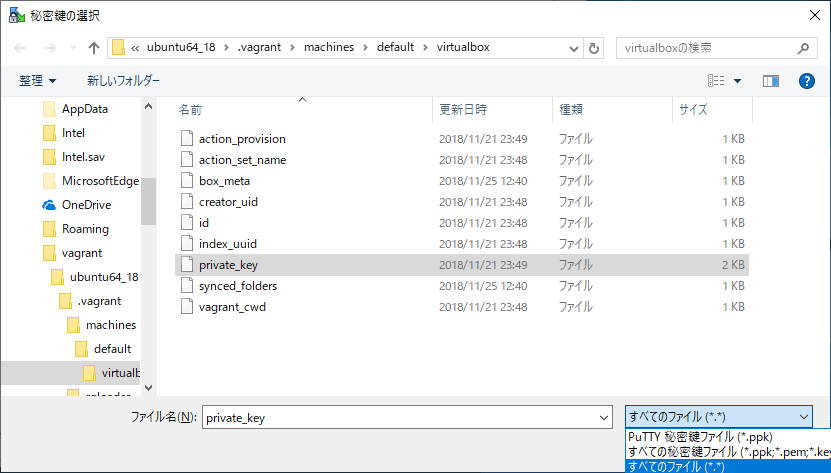The image size is (831, 473).
Task: Click the OneDrive cloud icon
Action: (49, 205)
